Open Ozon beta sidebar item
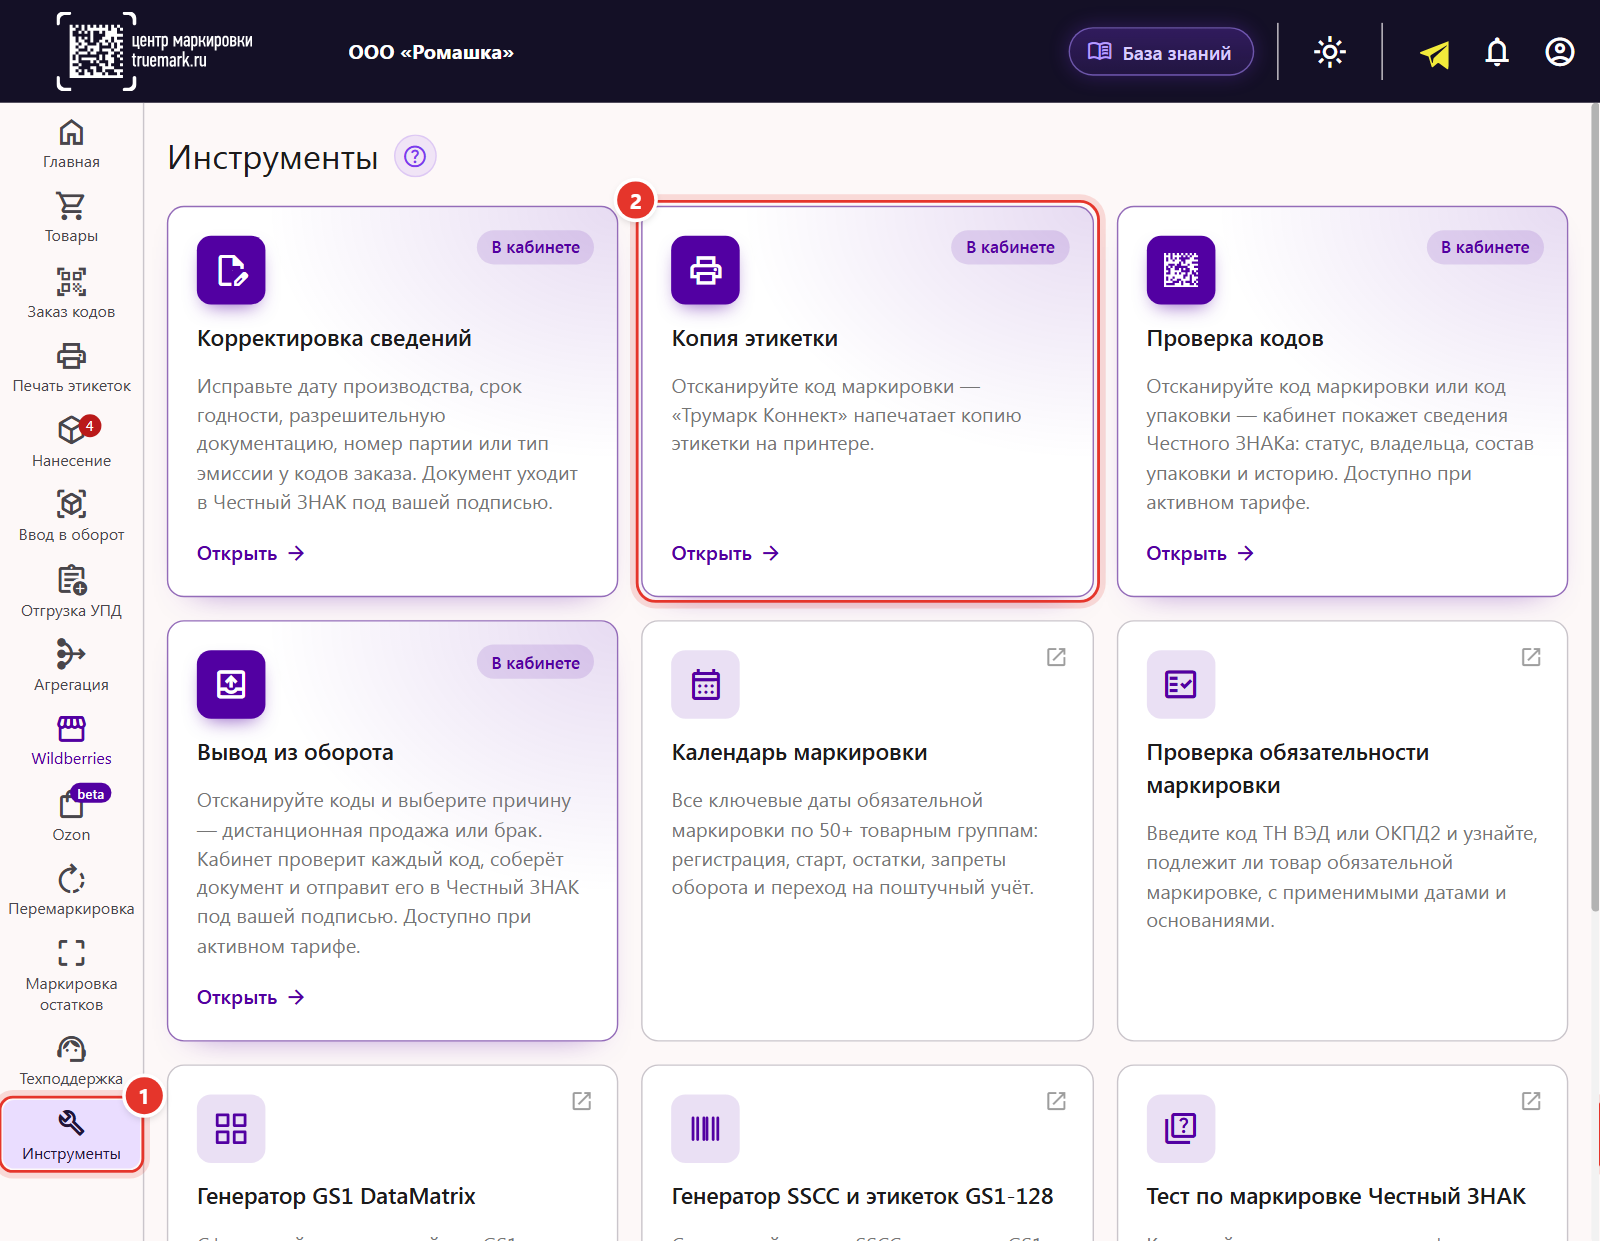1600x1241 pixels. coord(71,815)
